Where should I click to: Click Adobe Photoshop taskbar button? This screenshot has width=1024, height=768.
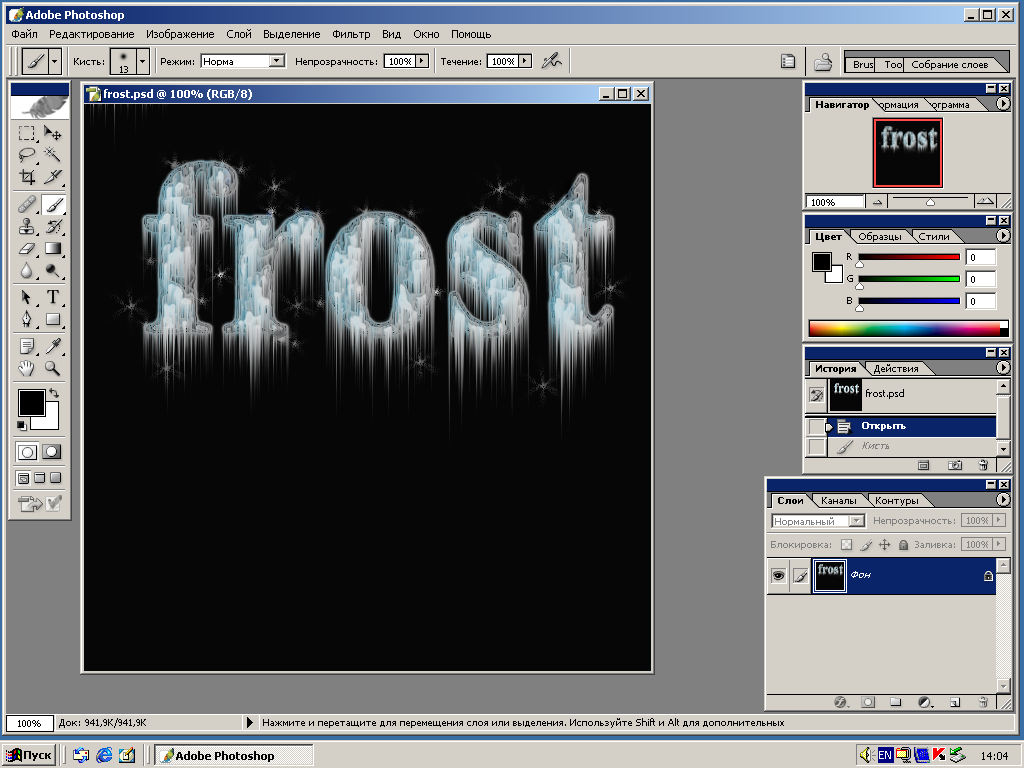(234, 756)
